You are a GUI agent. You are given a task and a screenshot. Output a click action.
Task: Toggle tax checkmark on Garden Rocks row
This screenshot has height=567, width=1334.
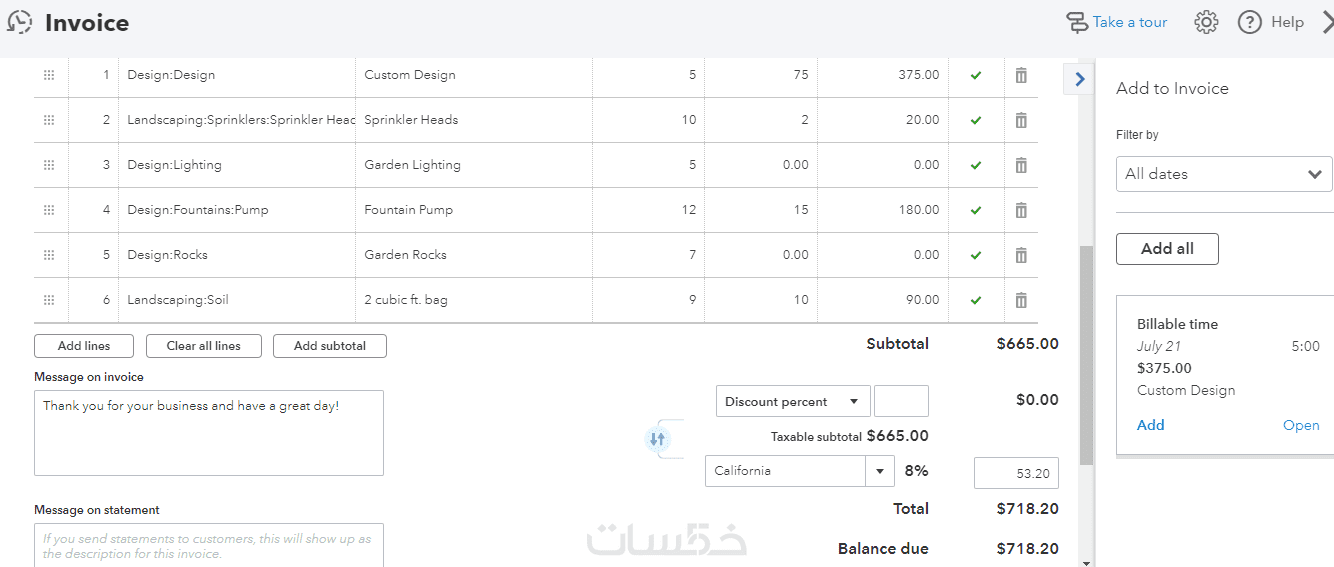[976, 255]
